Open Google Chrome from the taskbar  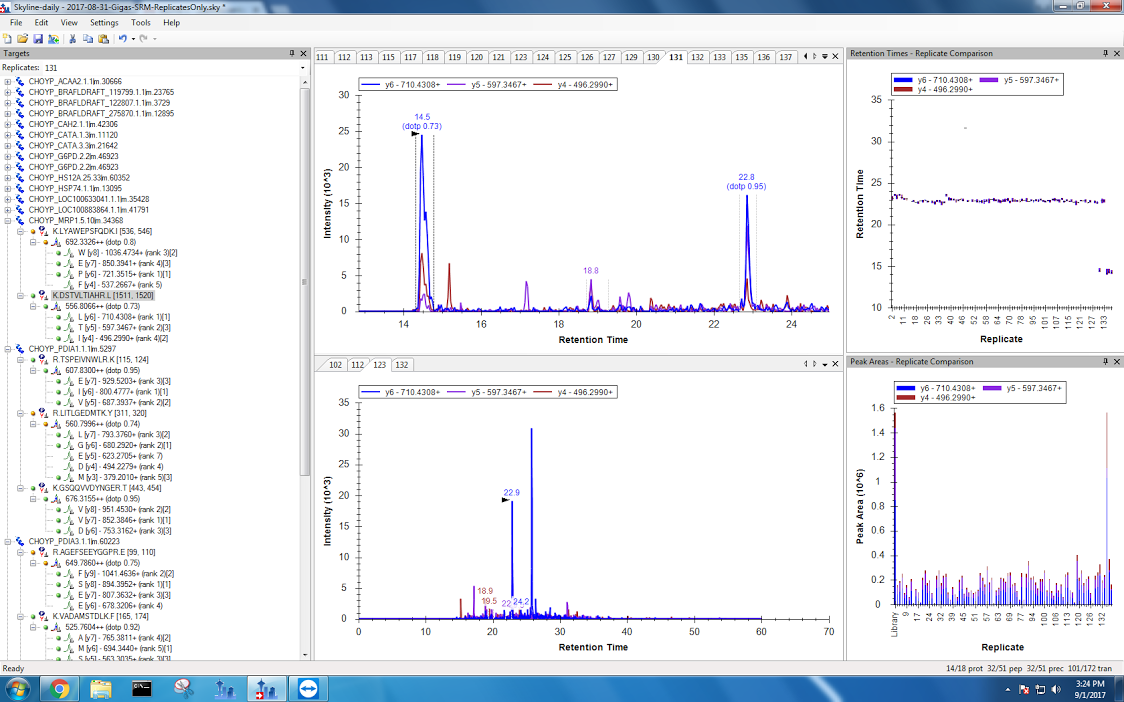coord(59,688)
